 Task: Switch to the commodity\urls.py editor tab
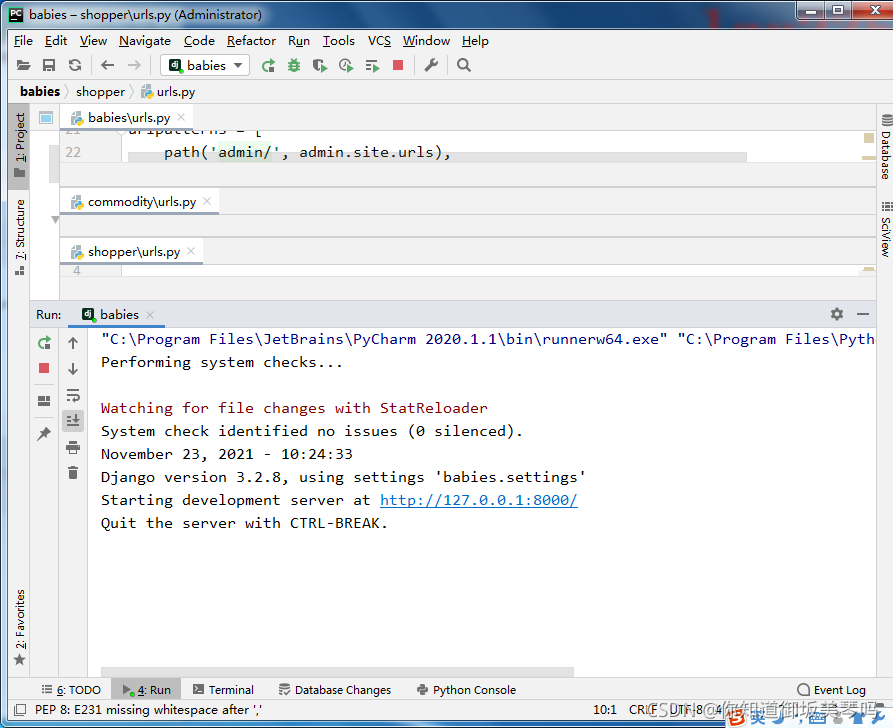click(x=140, y=200)
